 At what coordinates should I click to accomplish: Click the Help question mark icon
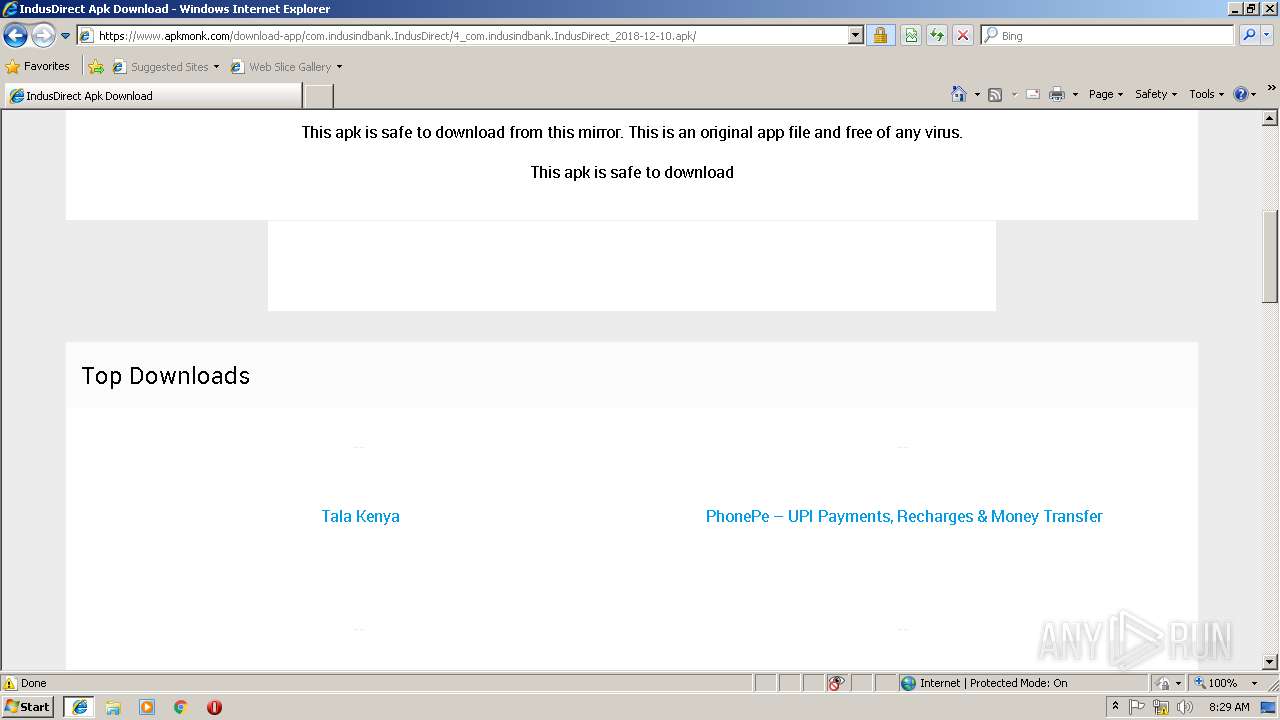[1241, 94]
